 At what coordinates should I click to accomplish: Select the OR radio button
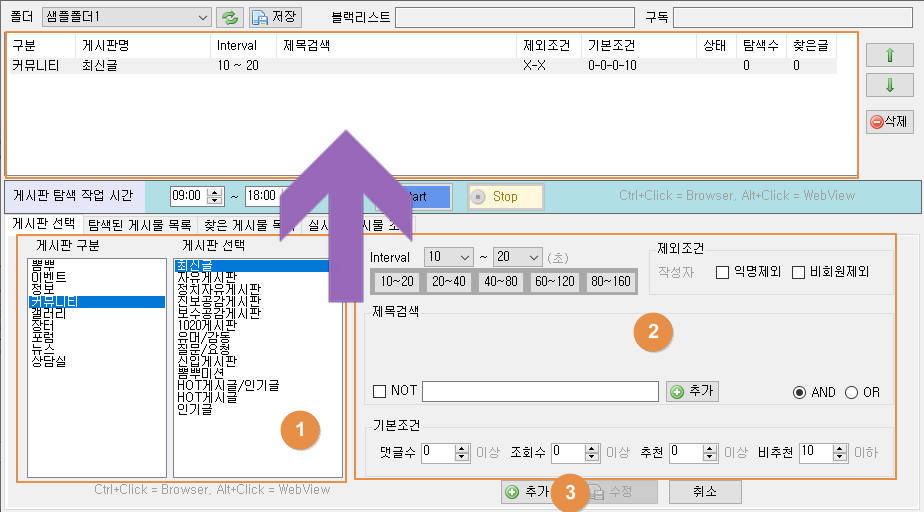(851, 392)
